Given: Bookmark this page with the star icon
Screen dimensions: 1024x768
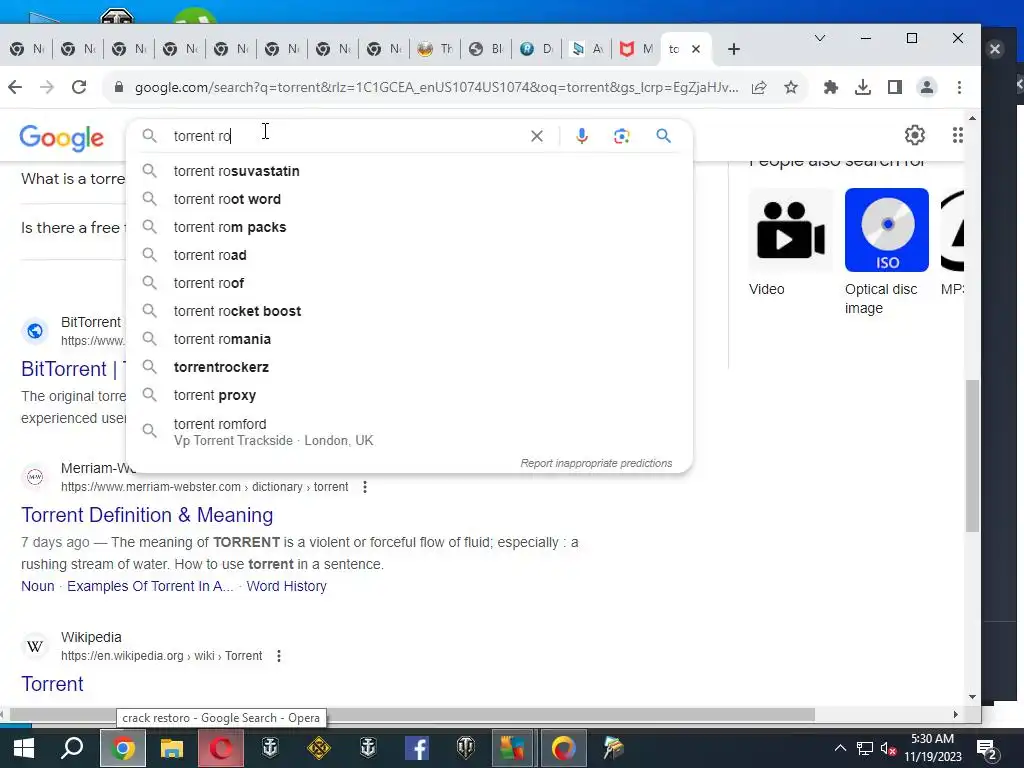Looking at the screenshot, I should point(791,87).
